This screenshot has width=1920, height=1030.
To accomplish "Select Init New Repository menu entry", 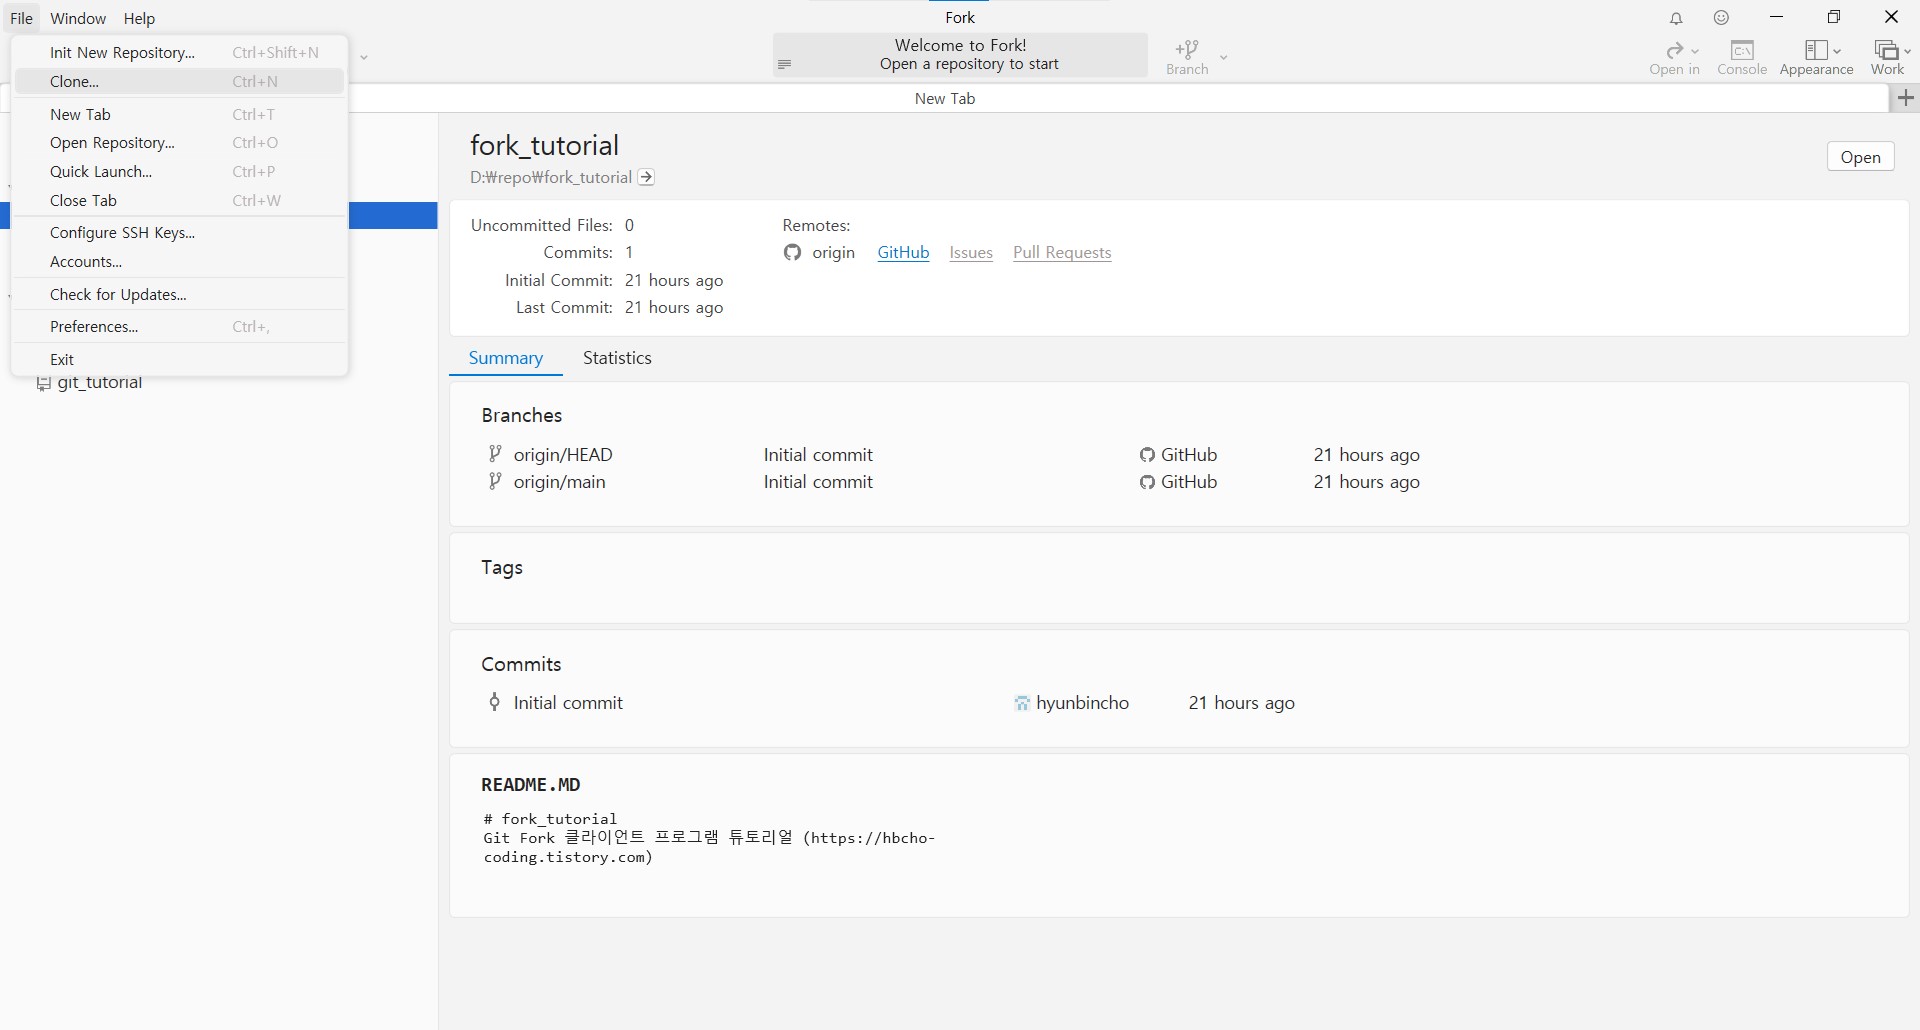I will coord(180,52).
